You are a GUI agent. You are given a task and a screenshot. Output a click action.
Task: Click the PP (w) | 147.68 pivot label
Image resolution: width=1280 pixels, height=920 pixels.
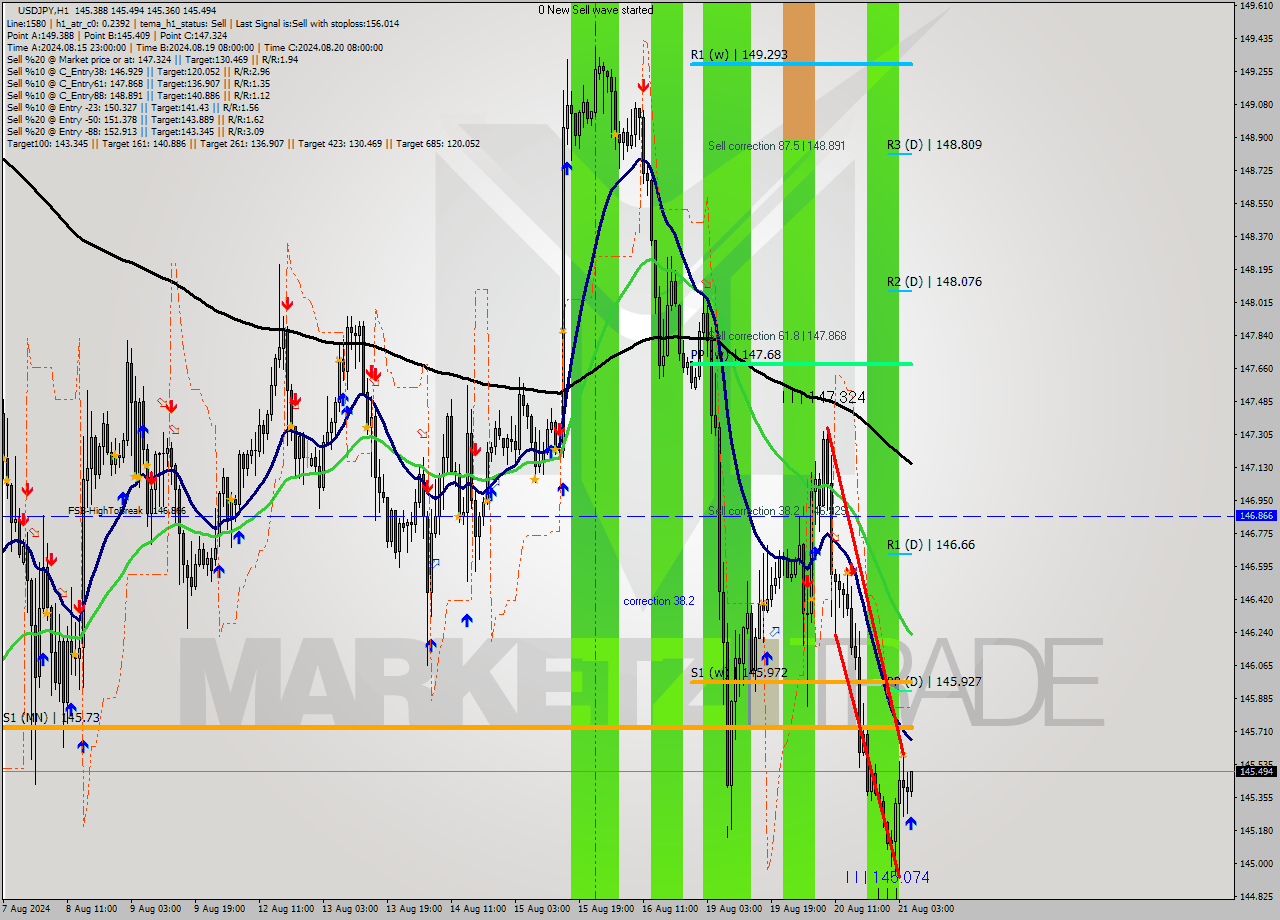point(736,355)
